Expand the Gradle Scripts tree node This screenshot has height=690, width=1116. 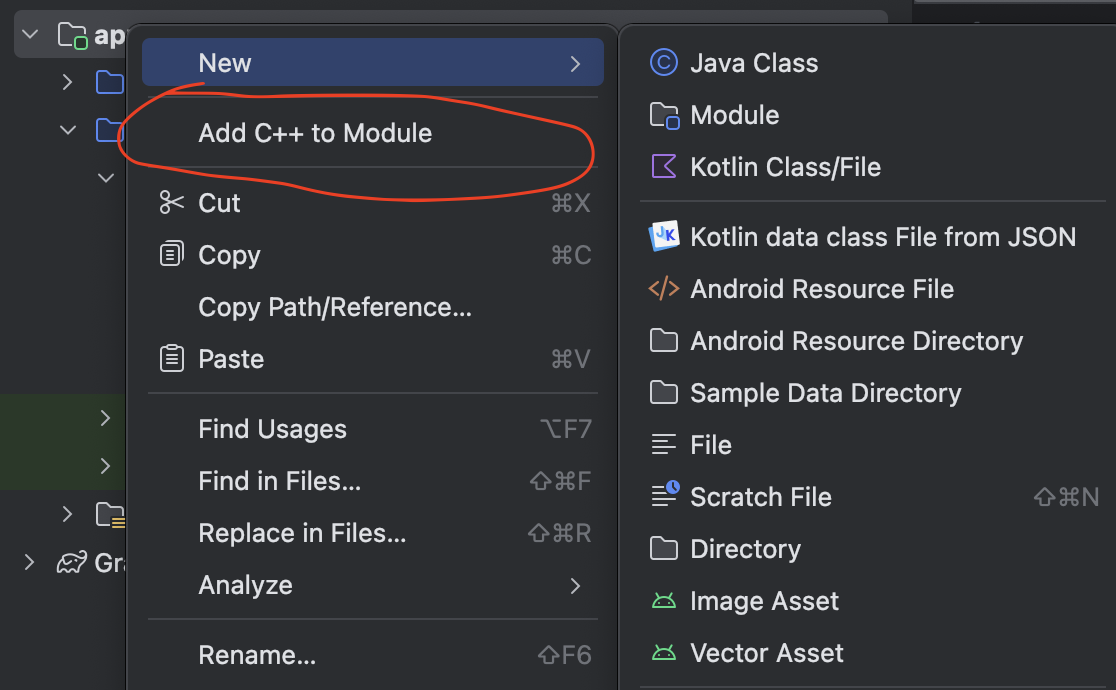[x=30, y=563]
